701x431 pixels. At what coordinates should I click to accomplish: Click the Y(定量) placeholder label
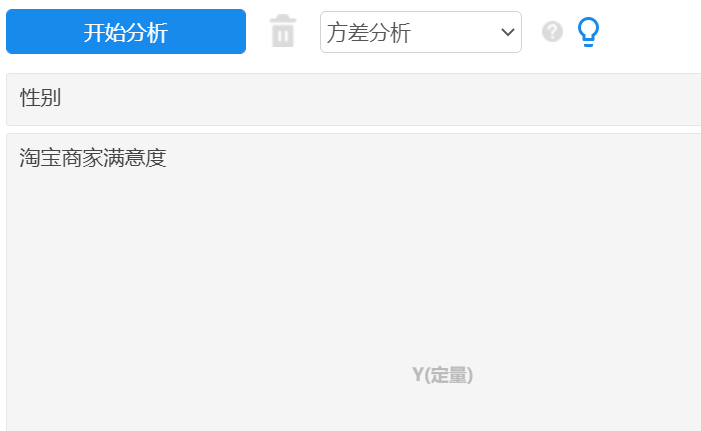(442, 375)
